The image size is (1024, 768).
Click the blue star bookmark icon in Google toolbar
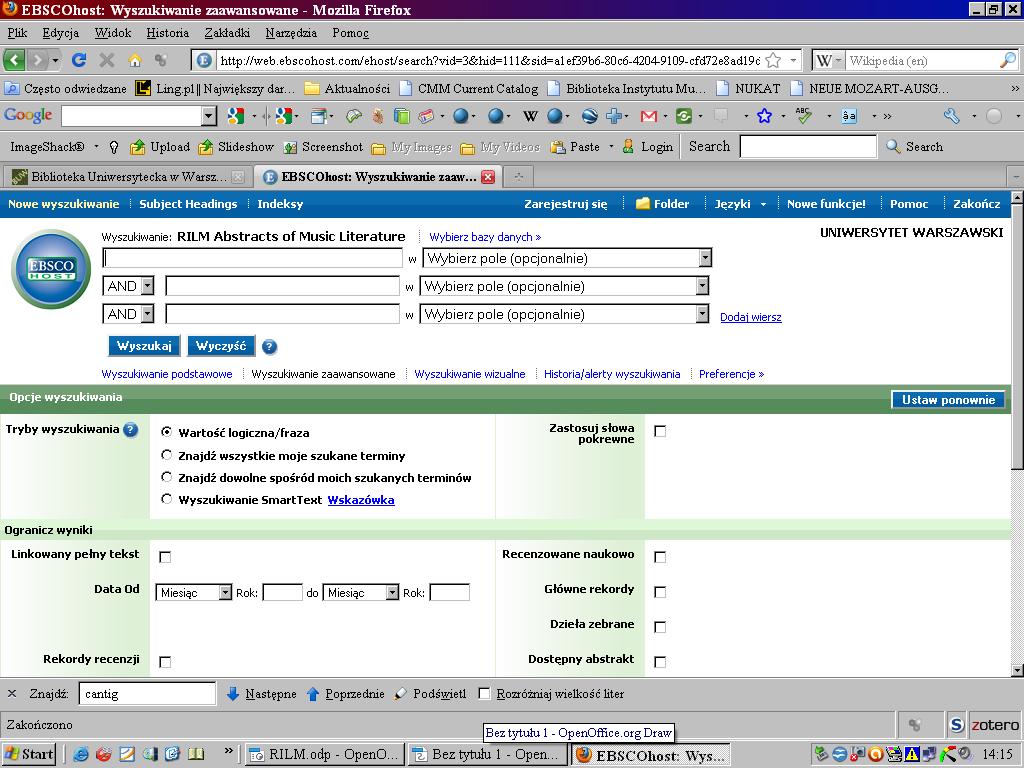click(764, 116)
